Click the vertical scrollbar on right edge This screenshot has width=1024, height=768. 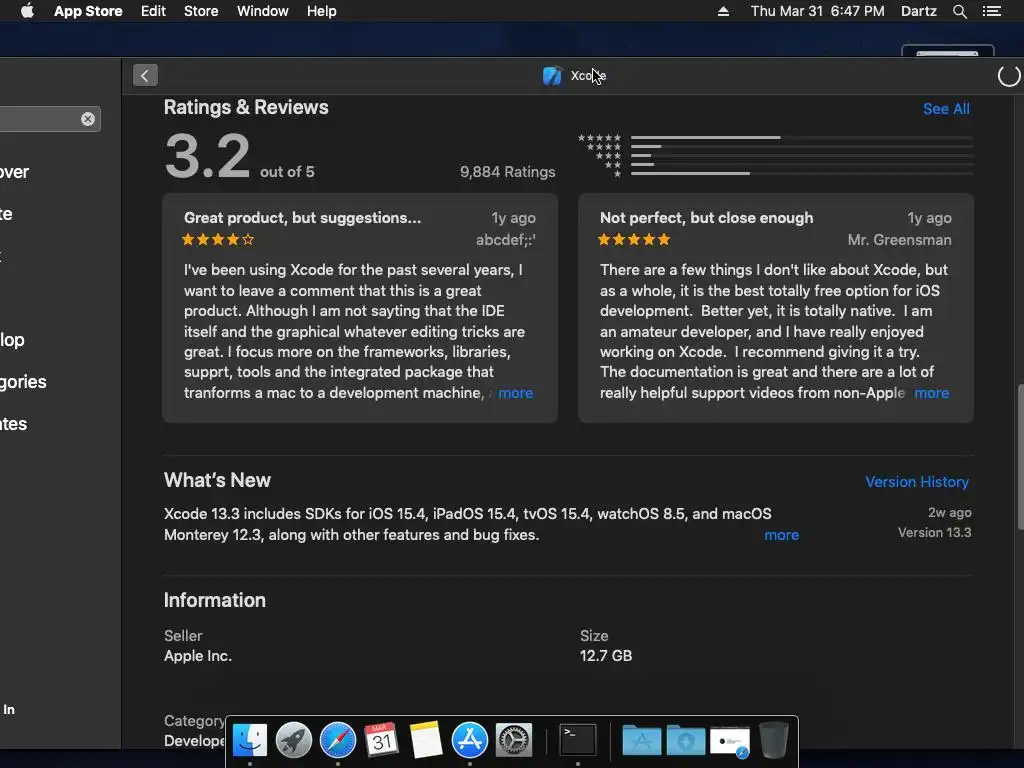[1020, 457]
